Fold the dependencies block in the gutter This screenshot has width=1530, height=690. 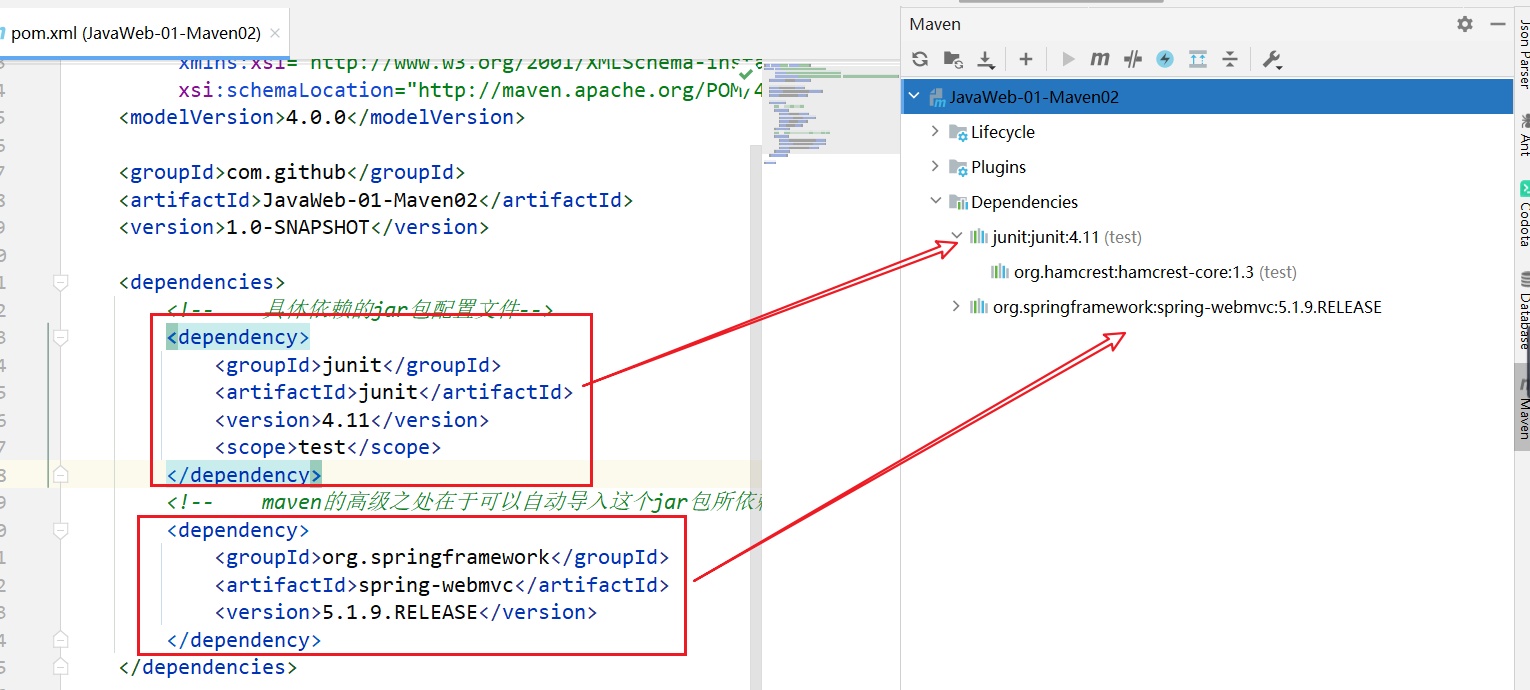tap(61, 283)
